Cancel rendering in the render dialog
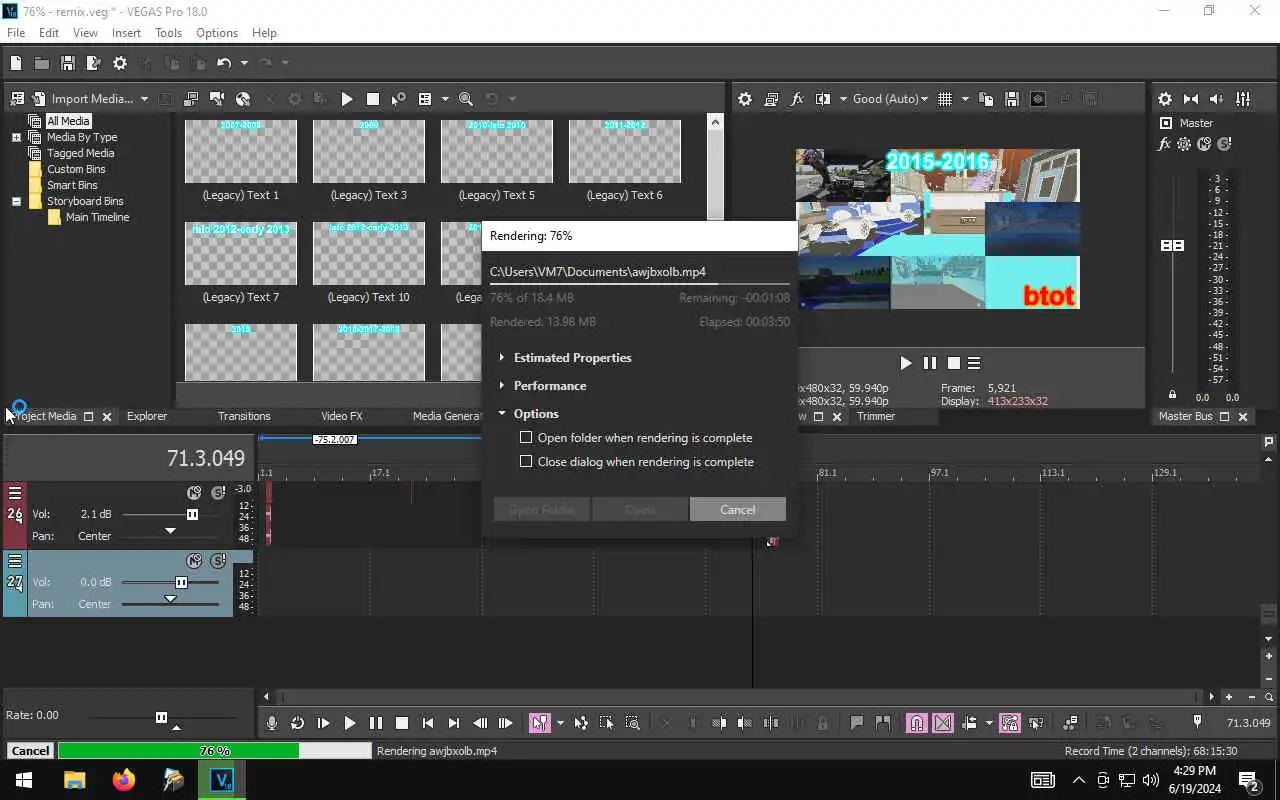 [738, 510]
